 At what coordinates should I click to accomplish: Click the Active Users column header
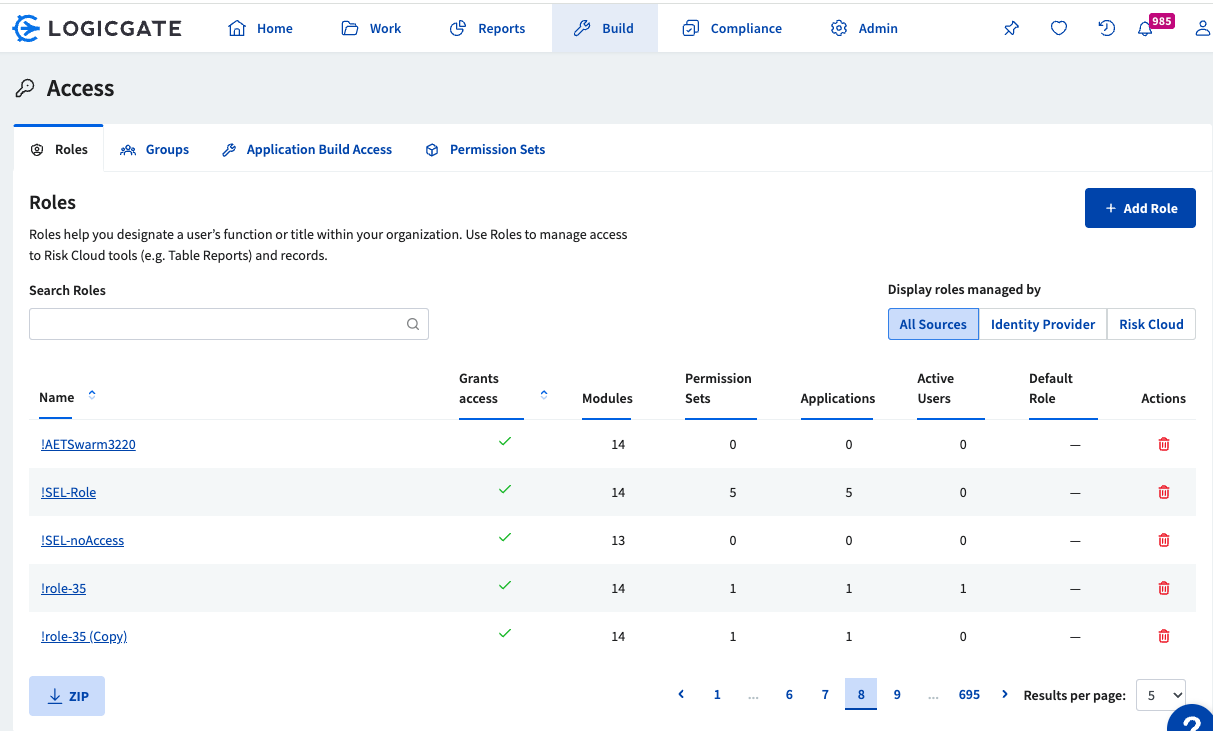click(936, 388)
